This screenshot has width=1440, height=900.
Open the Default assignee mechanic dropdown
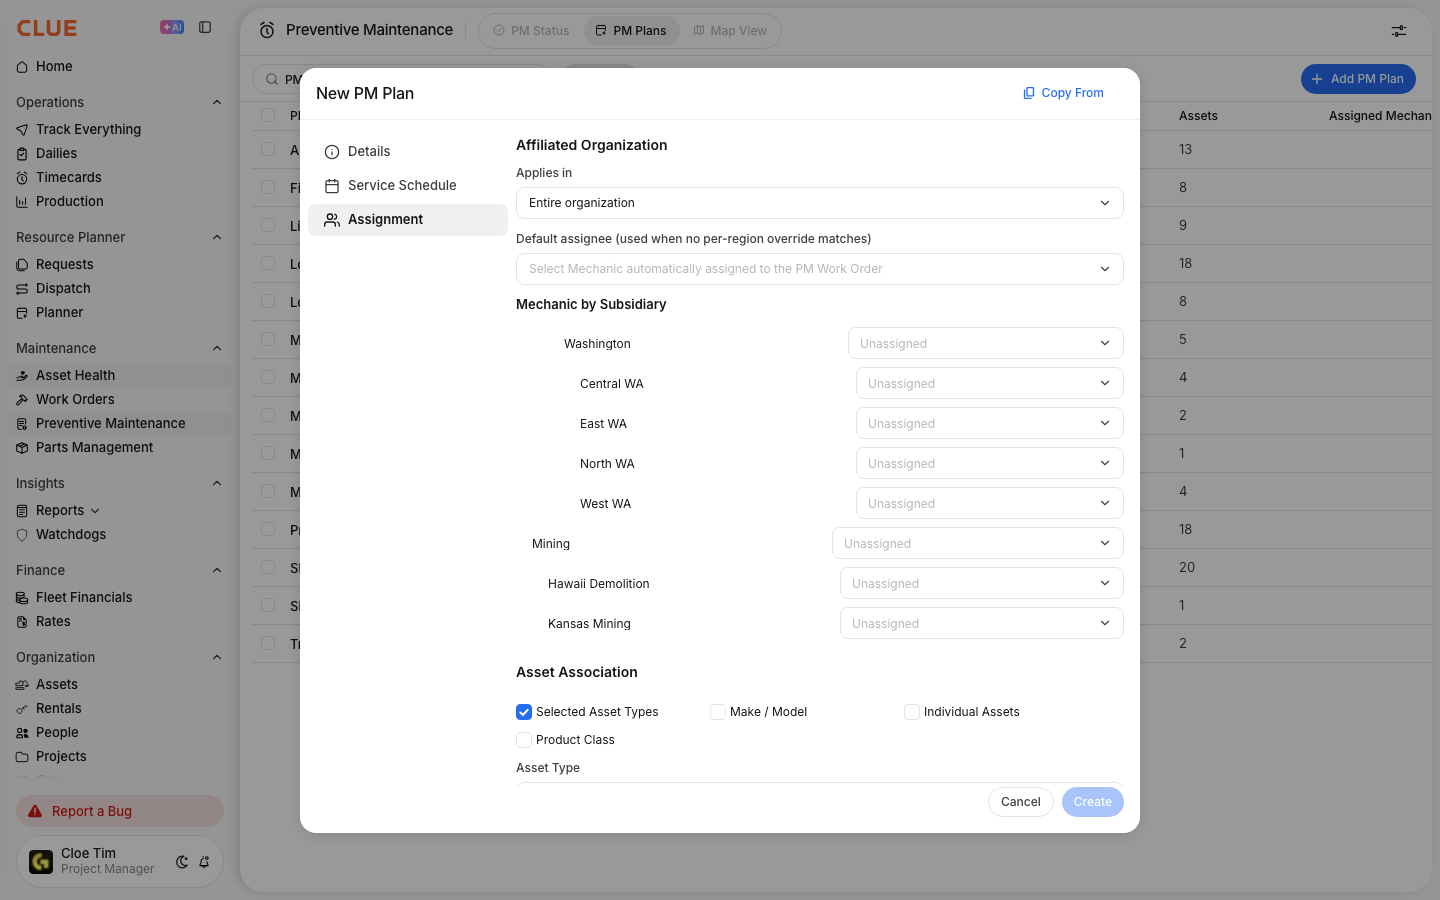click(820, 269)
